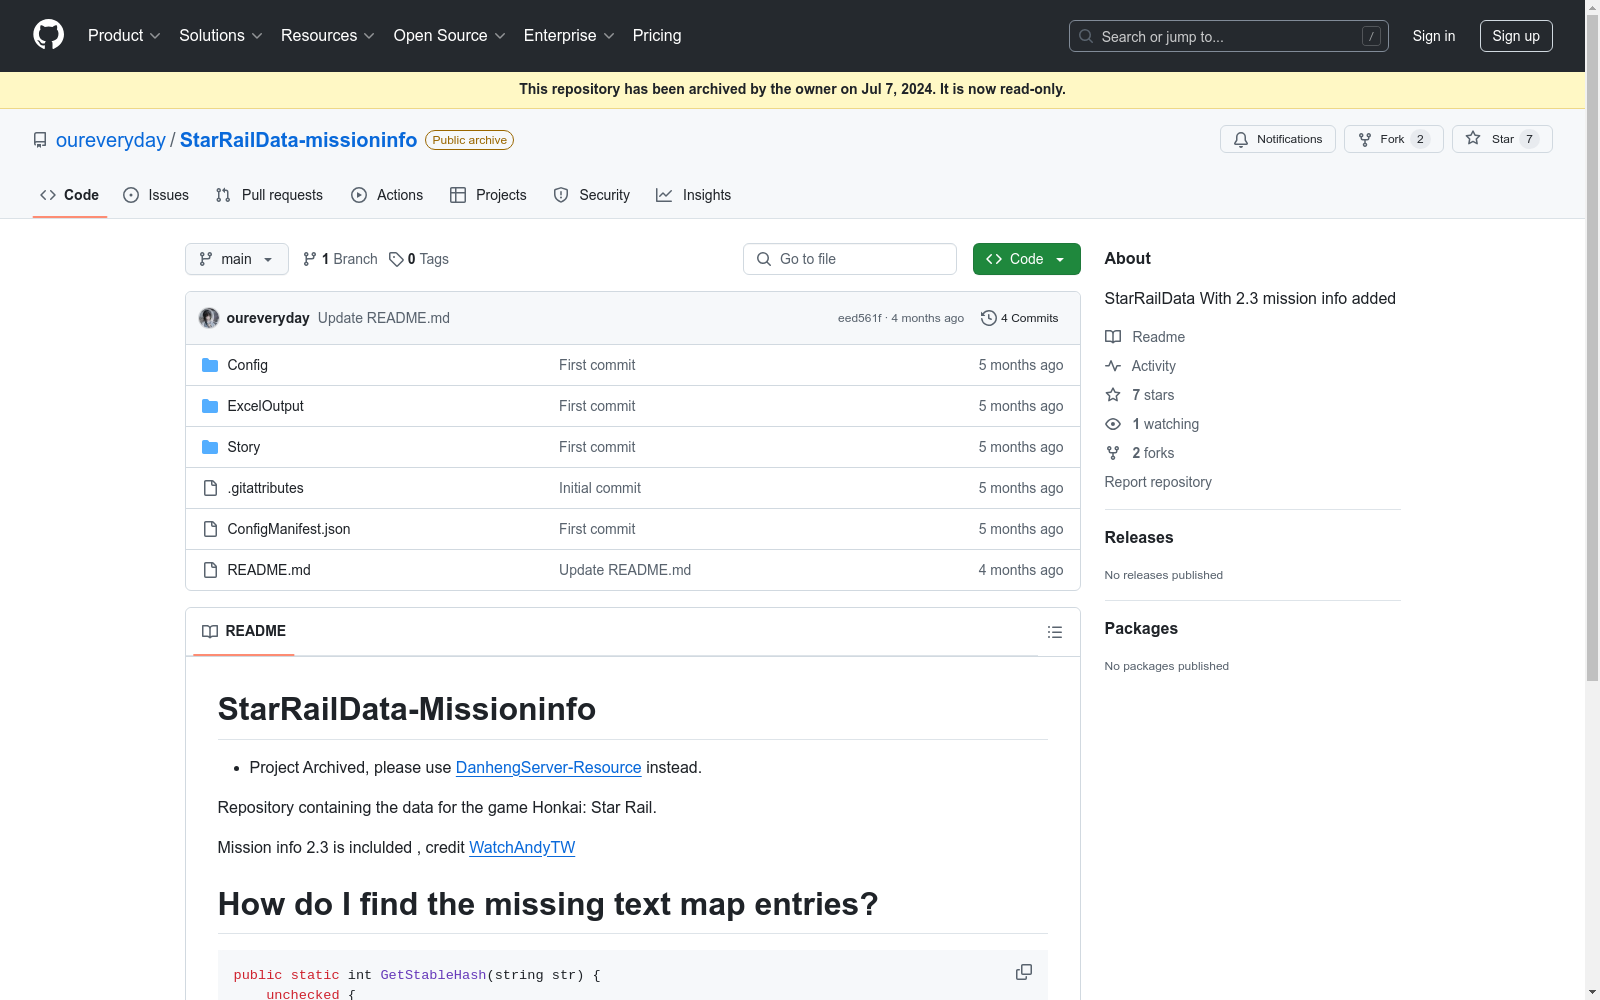
Task: Open the main branch selector dropdown
Action: pyautogui.click(x=237, y=259)
